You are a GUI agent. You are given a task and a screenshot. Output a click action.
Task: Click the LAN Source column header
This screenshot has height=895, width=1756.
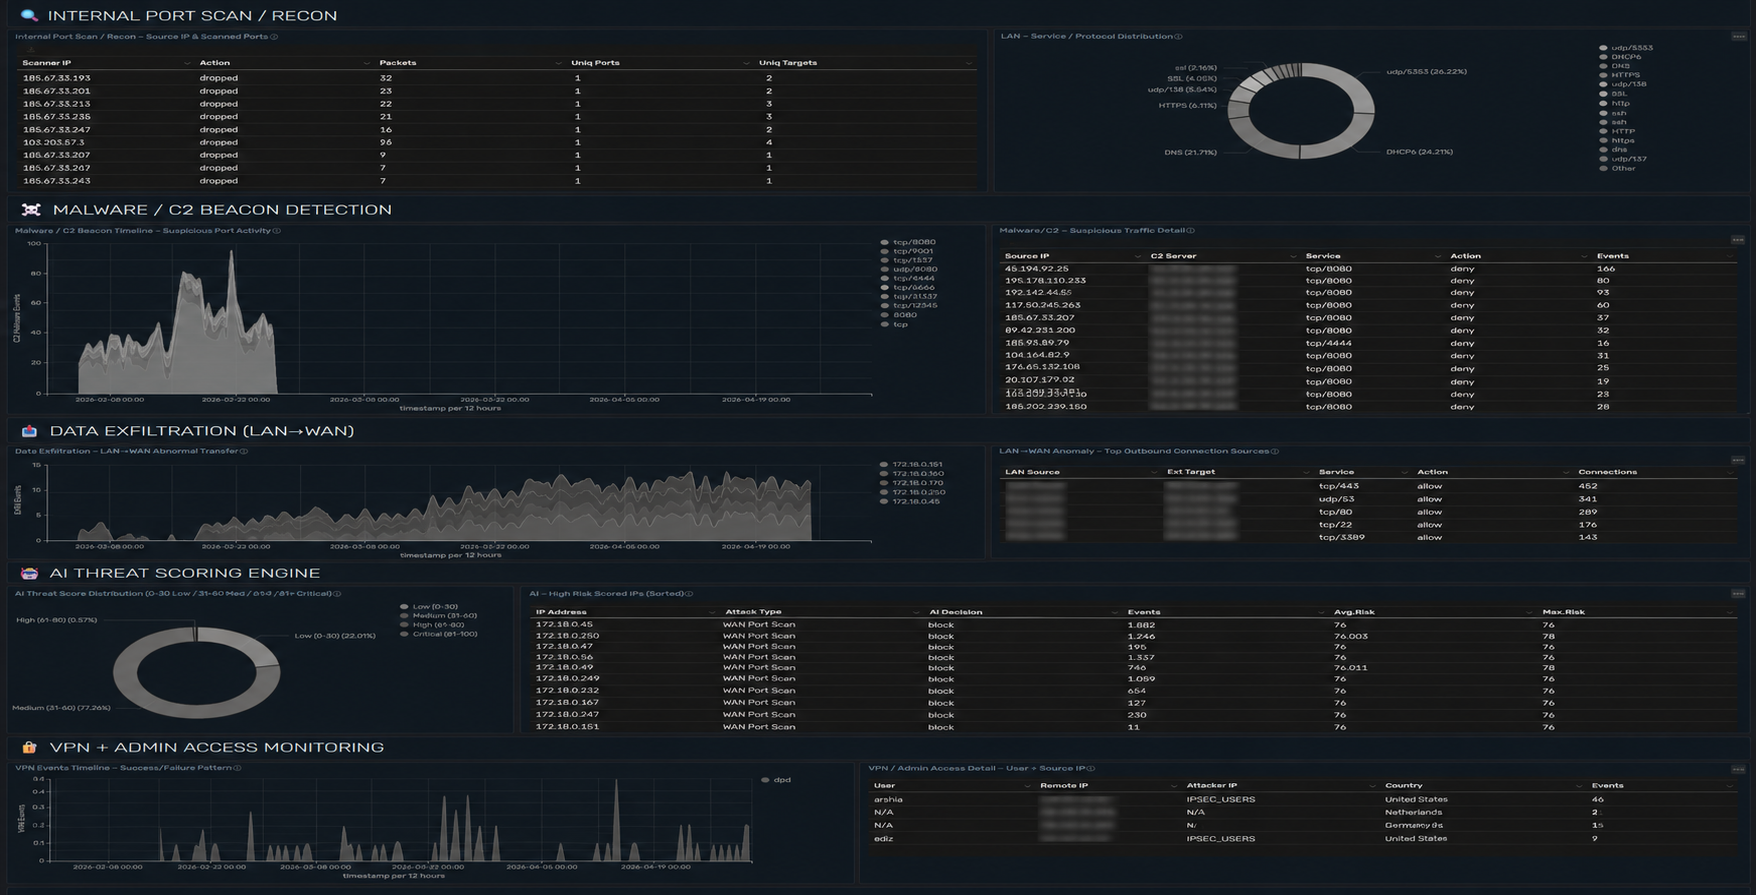coord(1032,472)
